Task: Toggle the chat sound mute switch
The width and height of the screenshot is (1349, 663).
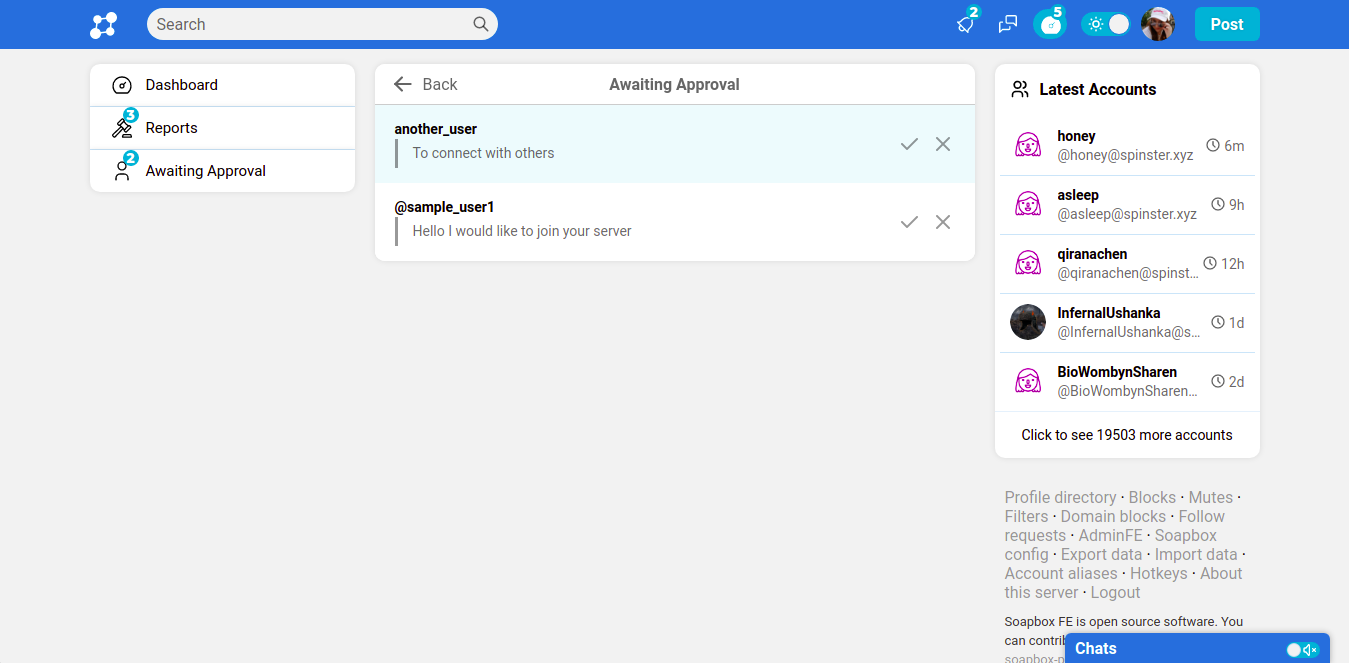Action: point(1302,650)
